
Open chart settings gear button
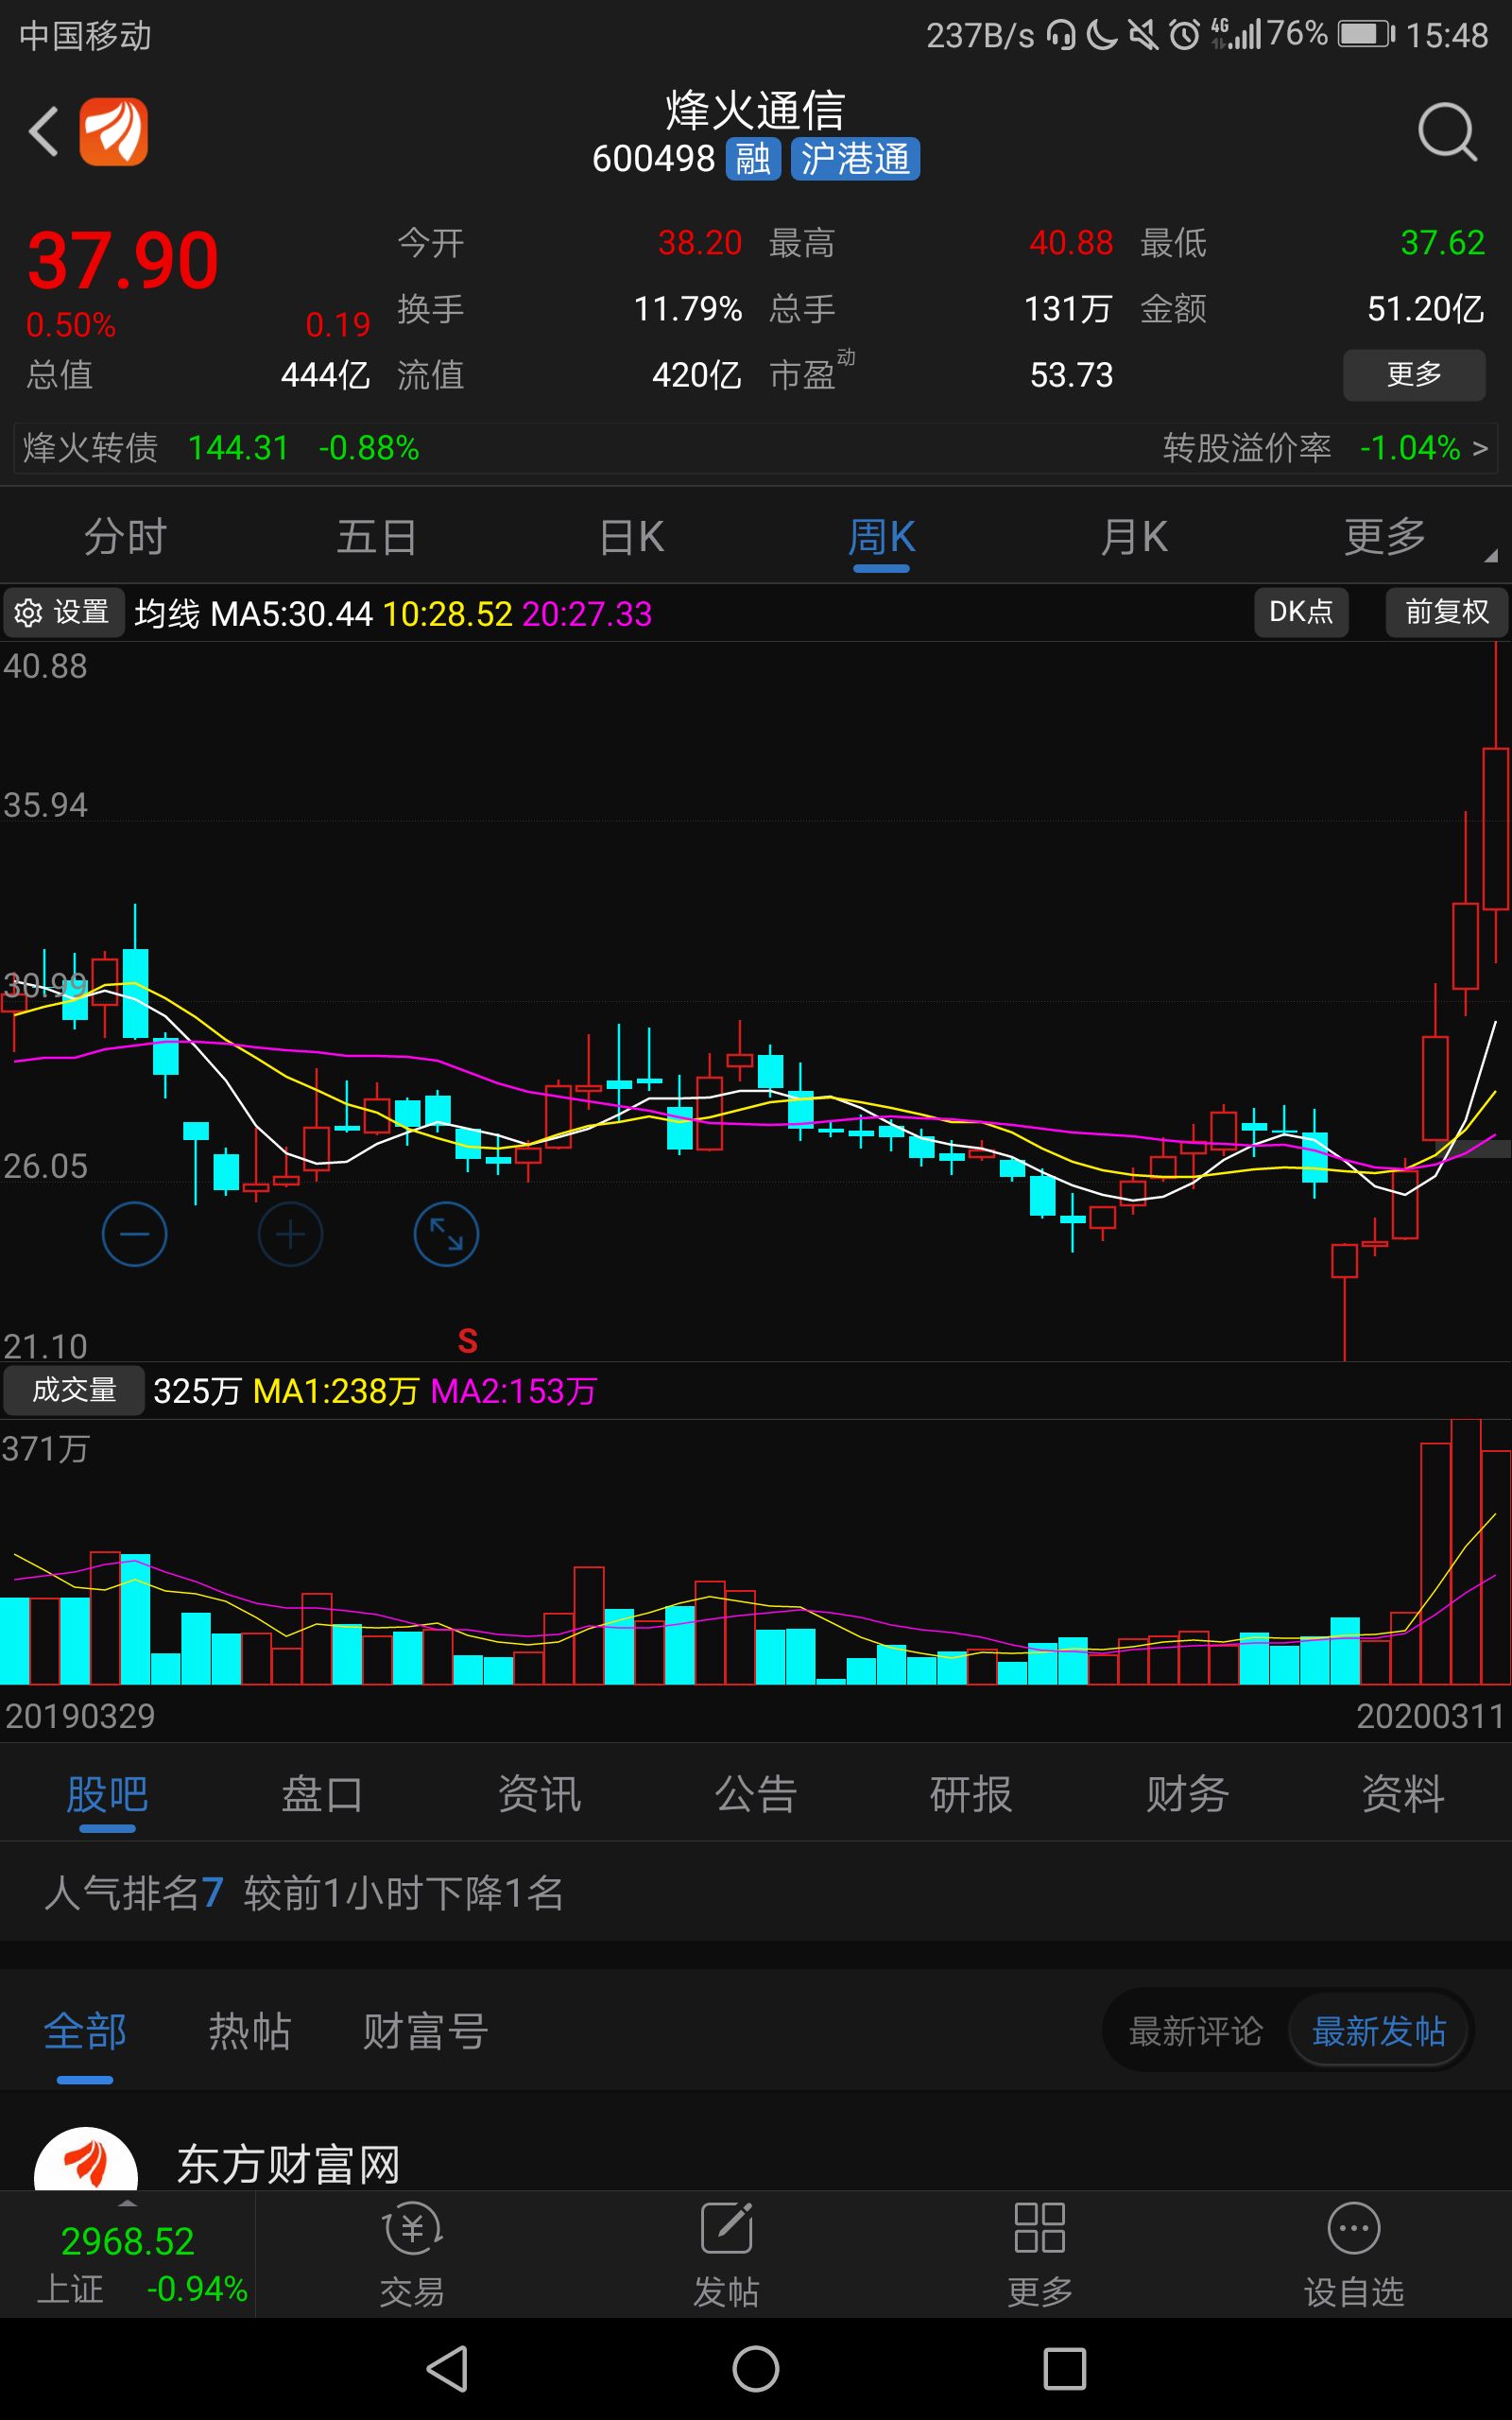(x=63, y=612)
